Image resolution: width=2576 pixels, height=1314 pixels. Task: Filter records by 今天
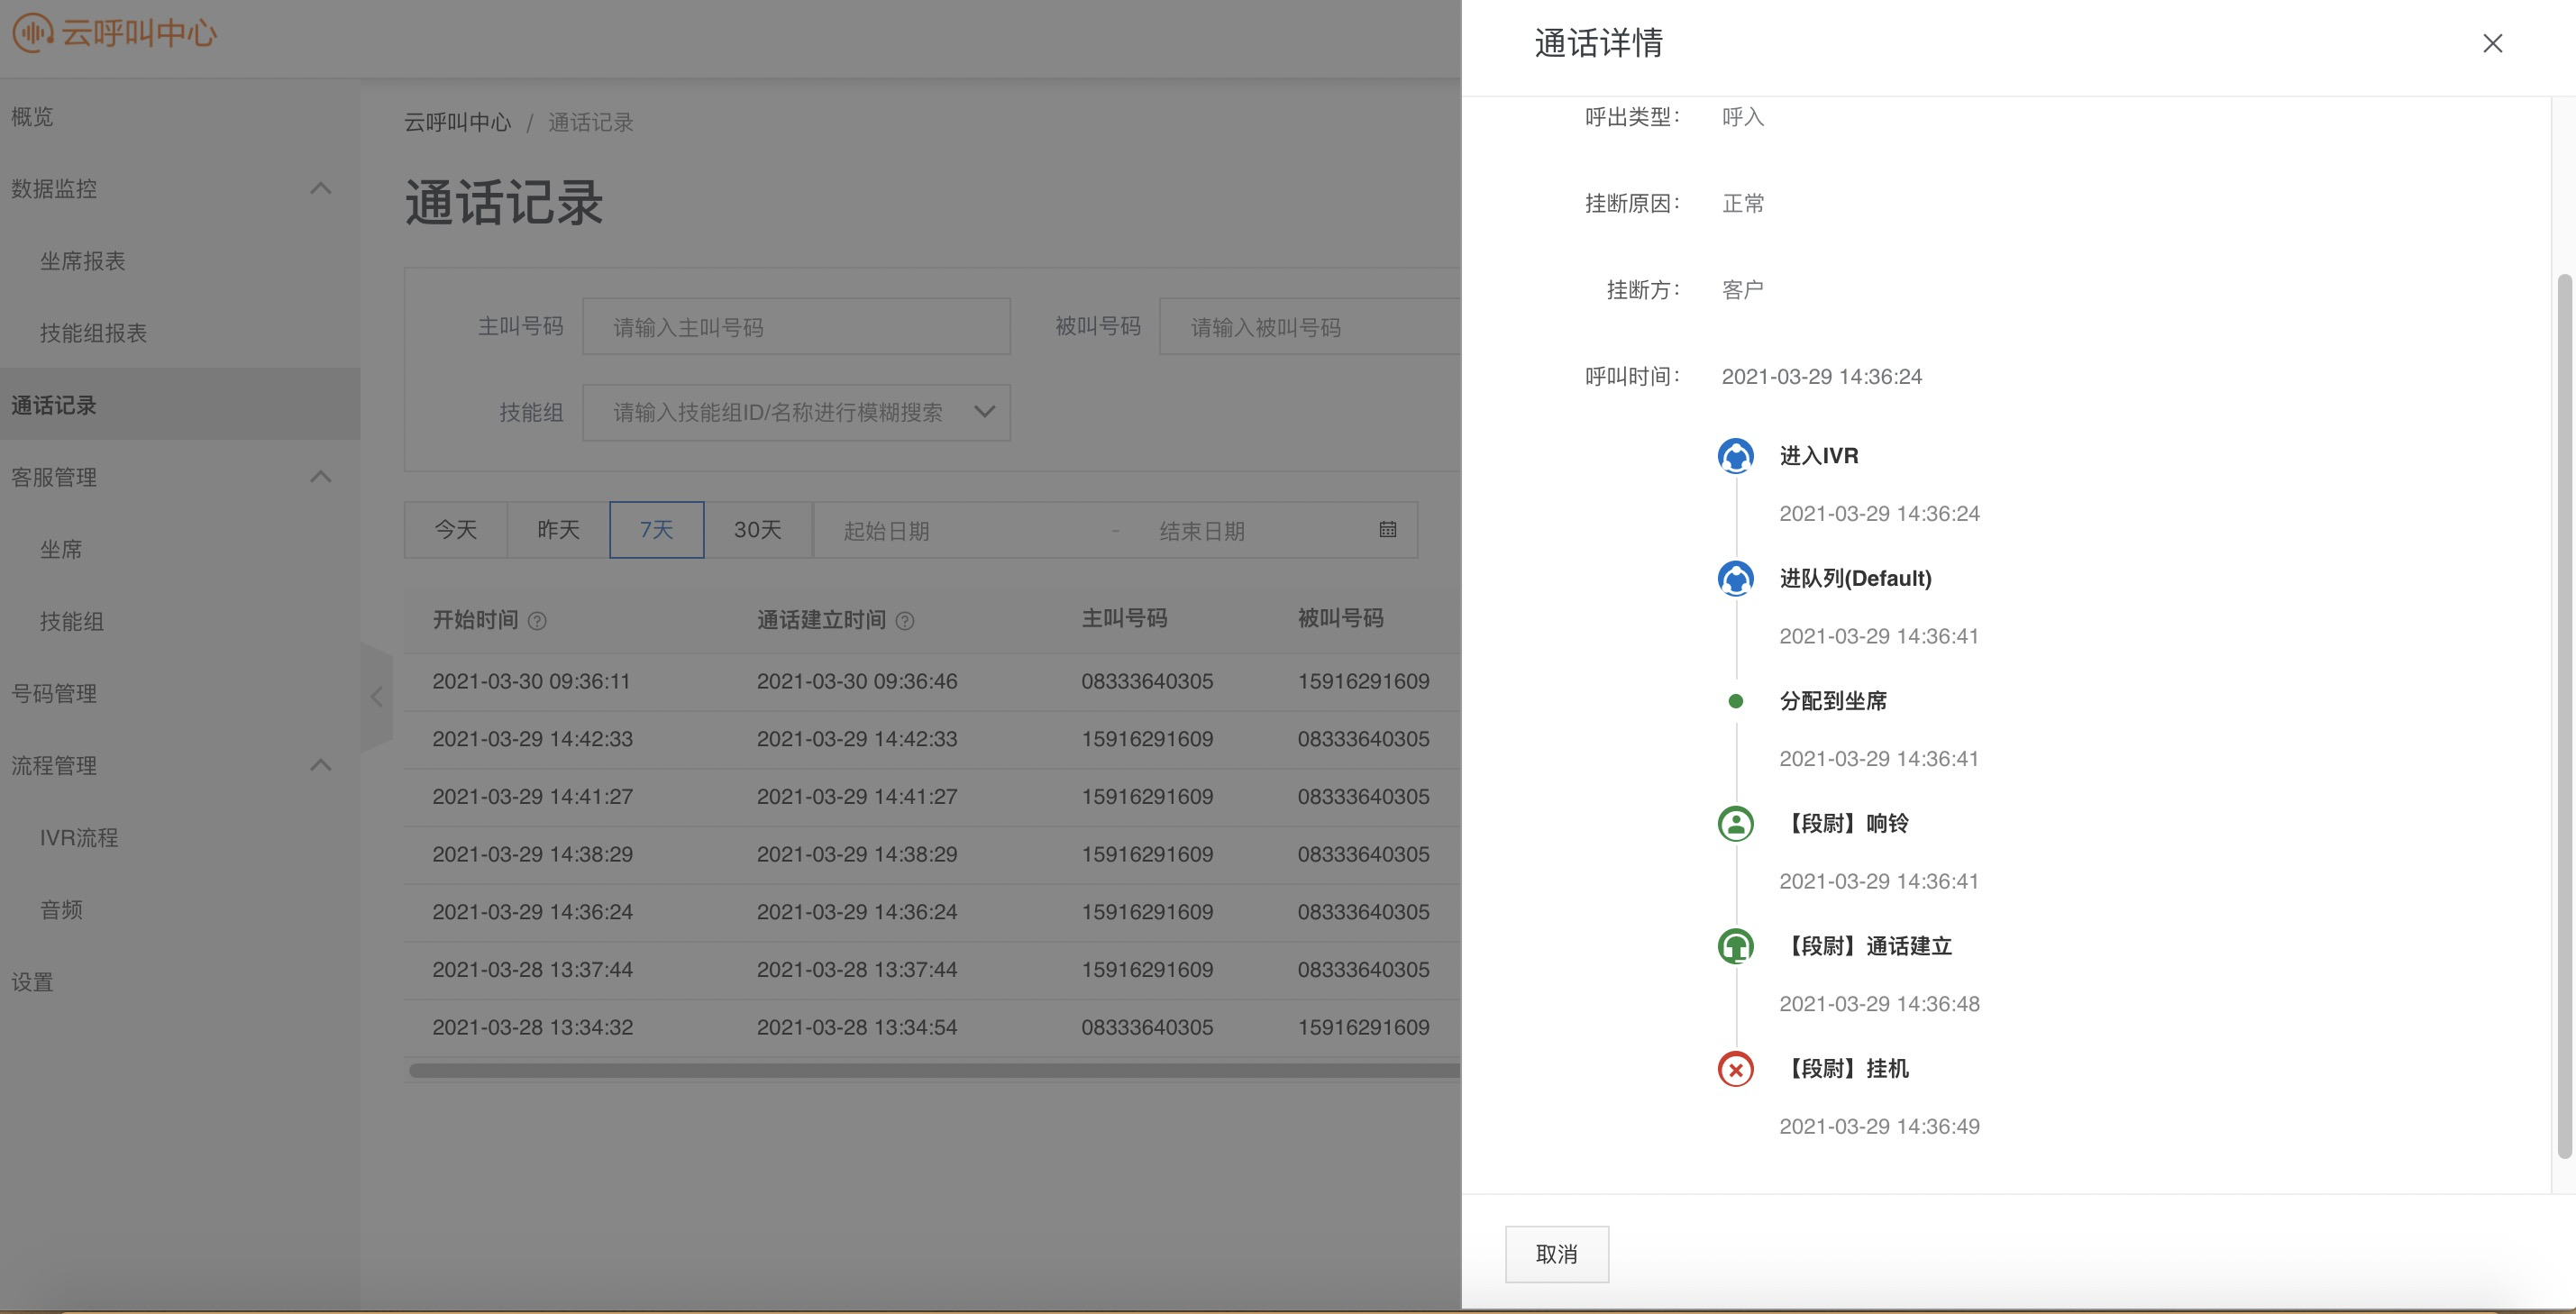456,530
